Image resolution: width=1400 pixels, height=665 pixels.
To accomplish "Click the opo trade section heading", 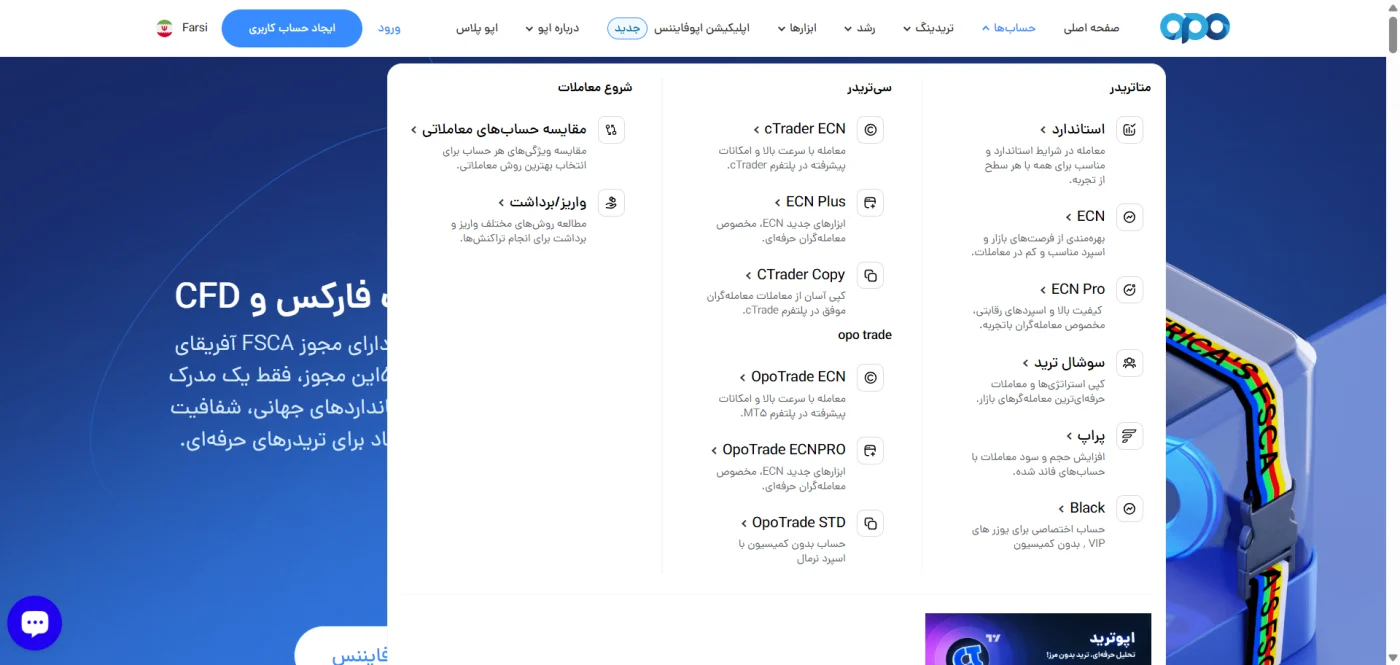I will (865, 335).
